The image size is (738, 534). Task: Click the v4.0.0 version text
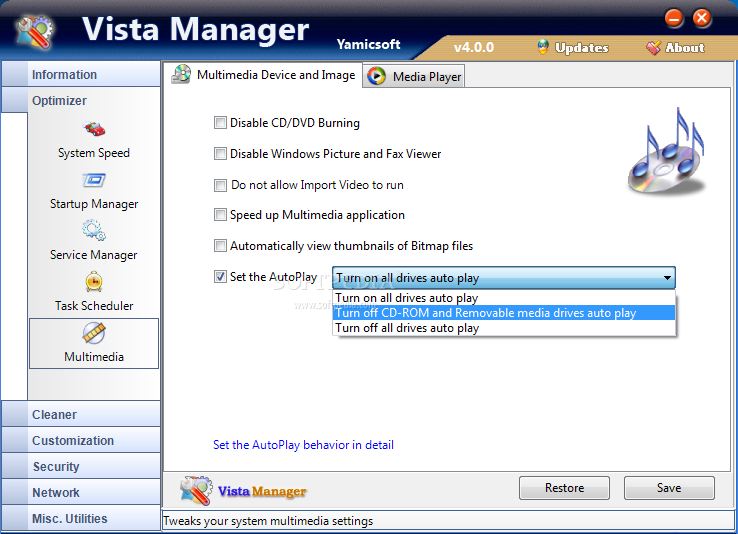pos(474,48)
